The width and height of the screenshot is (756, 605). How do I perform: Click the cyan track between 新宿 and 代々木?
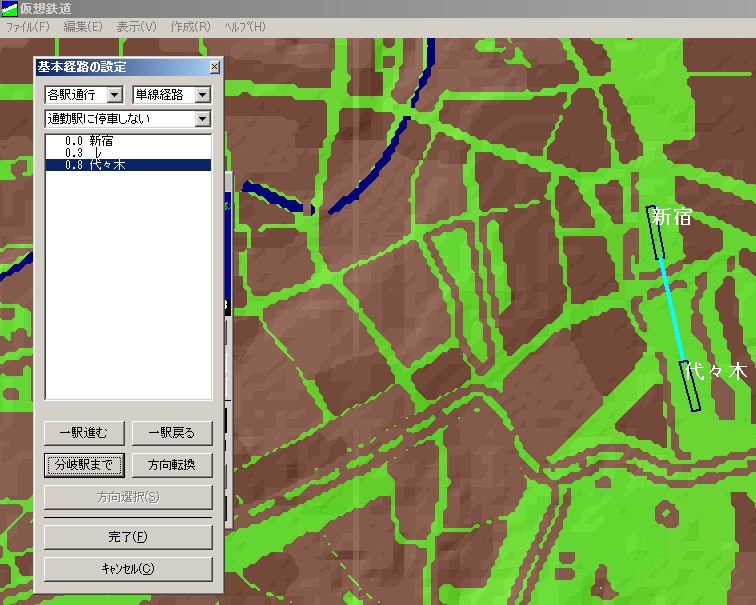point(673,310)
